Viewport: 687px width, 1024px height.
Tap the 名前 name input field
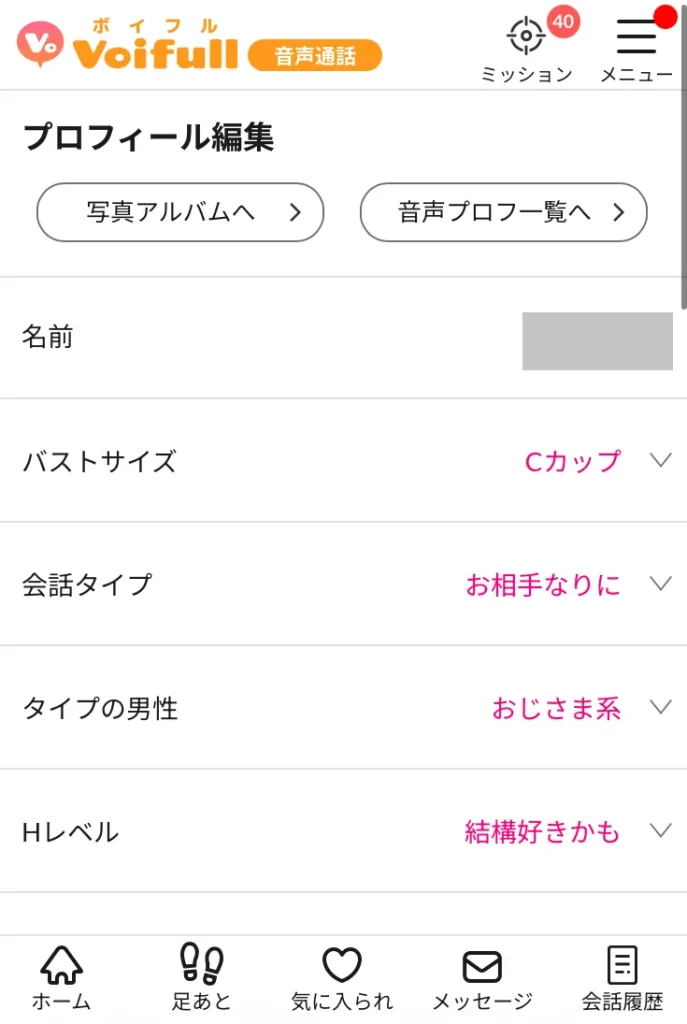click(597, 339)
